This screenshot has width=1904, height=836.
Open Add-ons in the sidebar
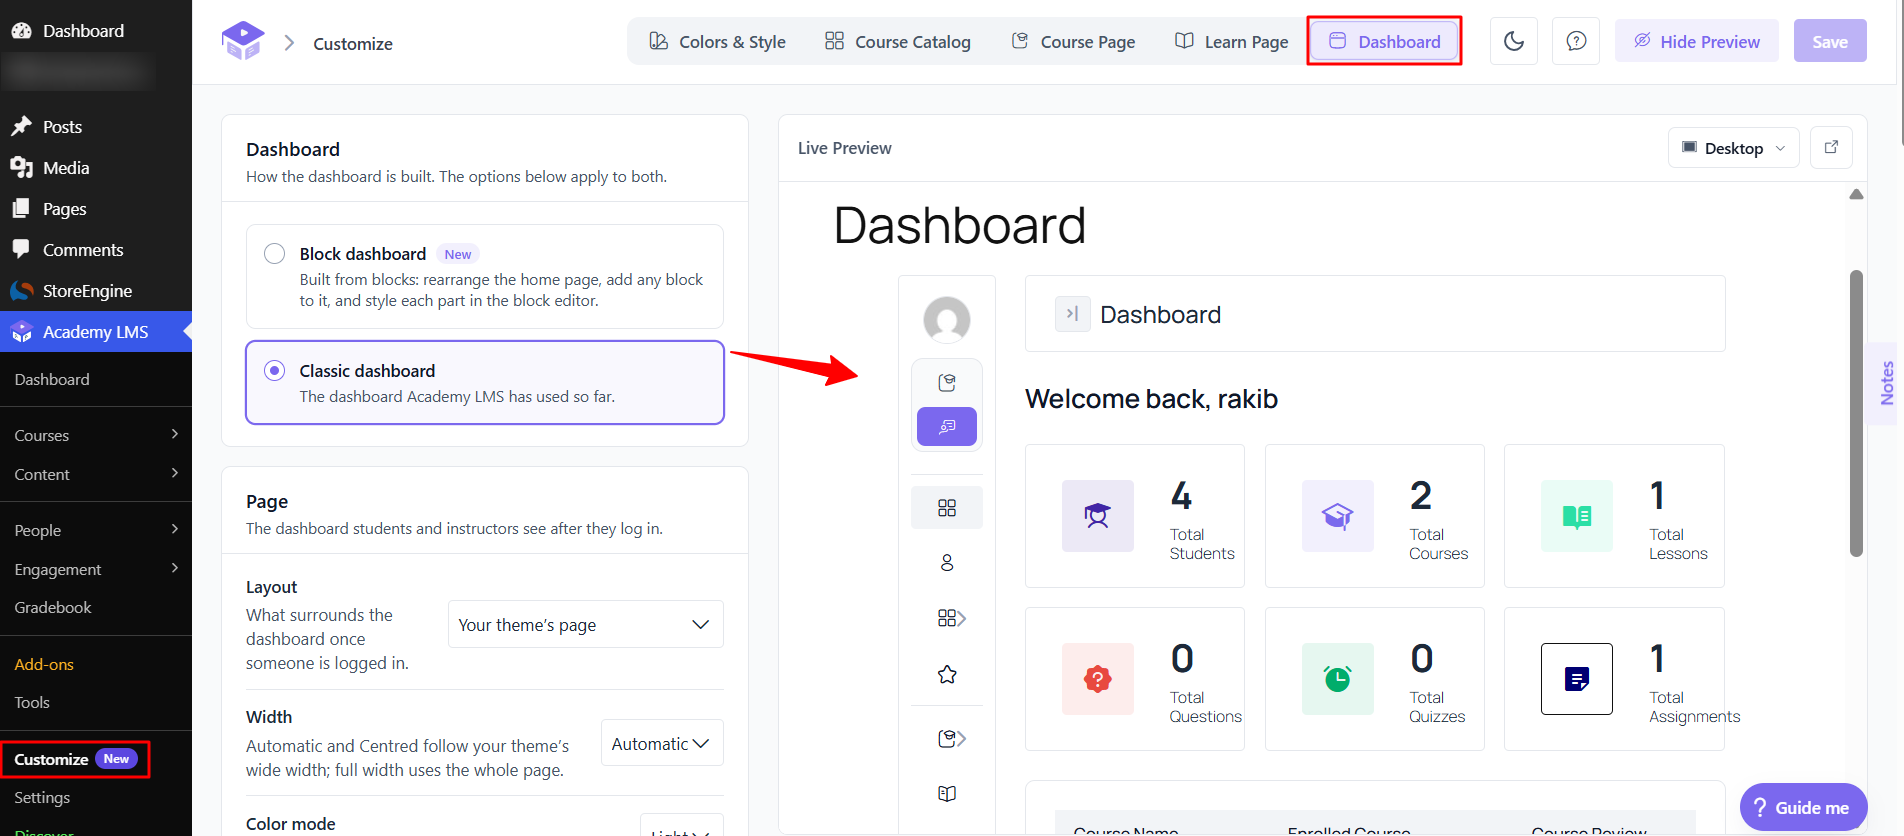click(x=44, y=664)
